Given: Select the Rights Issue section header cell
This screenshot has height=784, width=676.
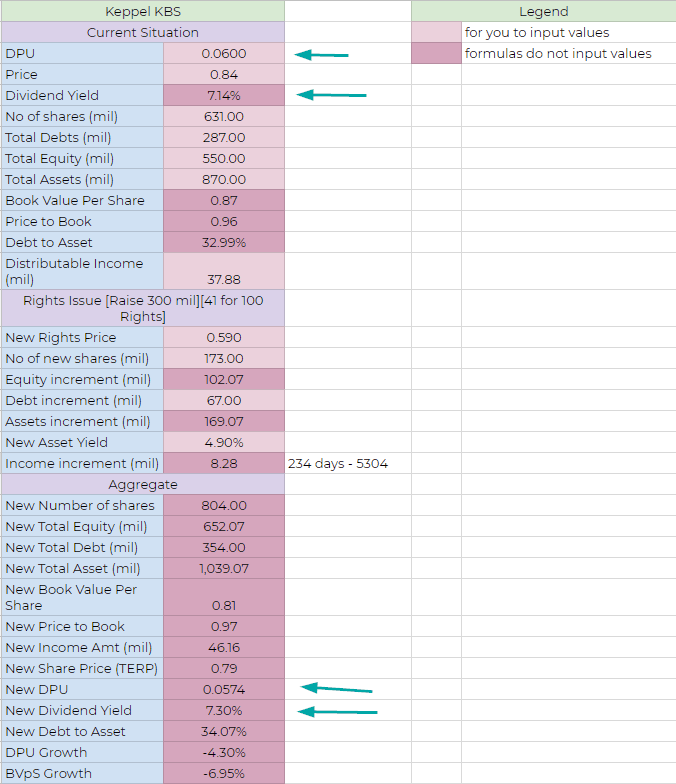Looking at the screenshot, I should point(142,307).
